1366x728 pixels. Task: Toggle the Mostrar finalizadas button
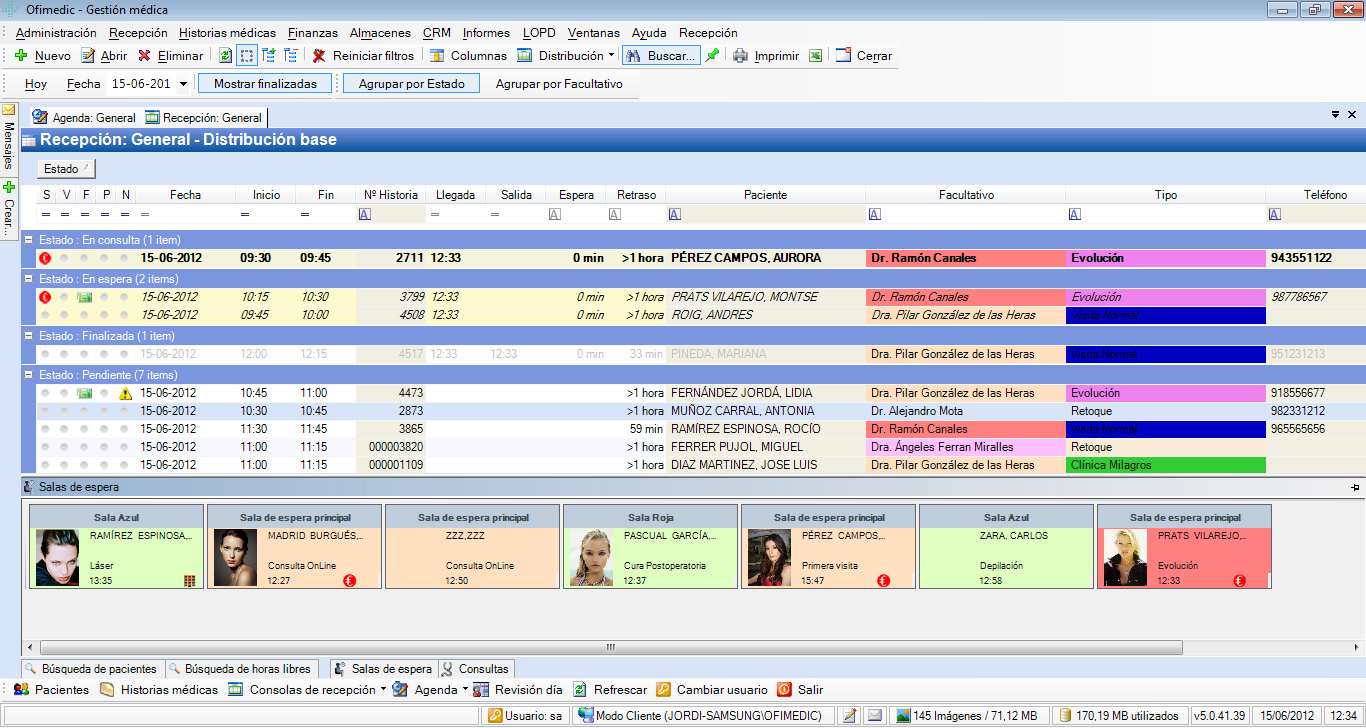coord(265,84)
